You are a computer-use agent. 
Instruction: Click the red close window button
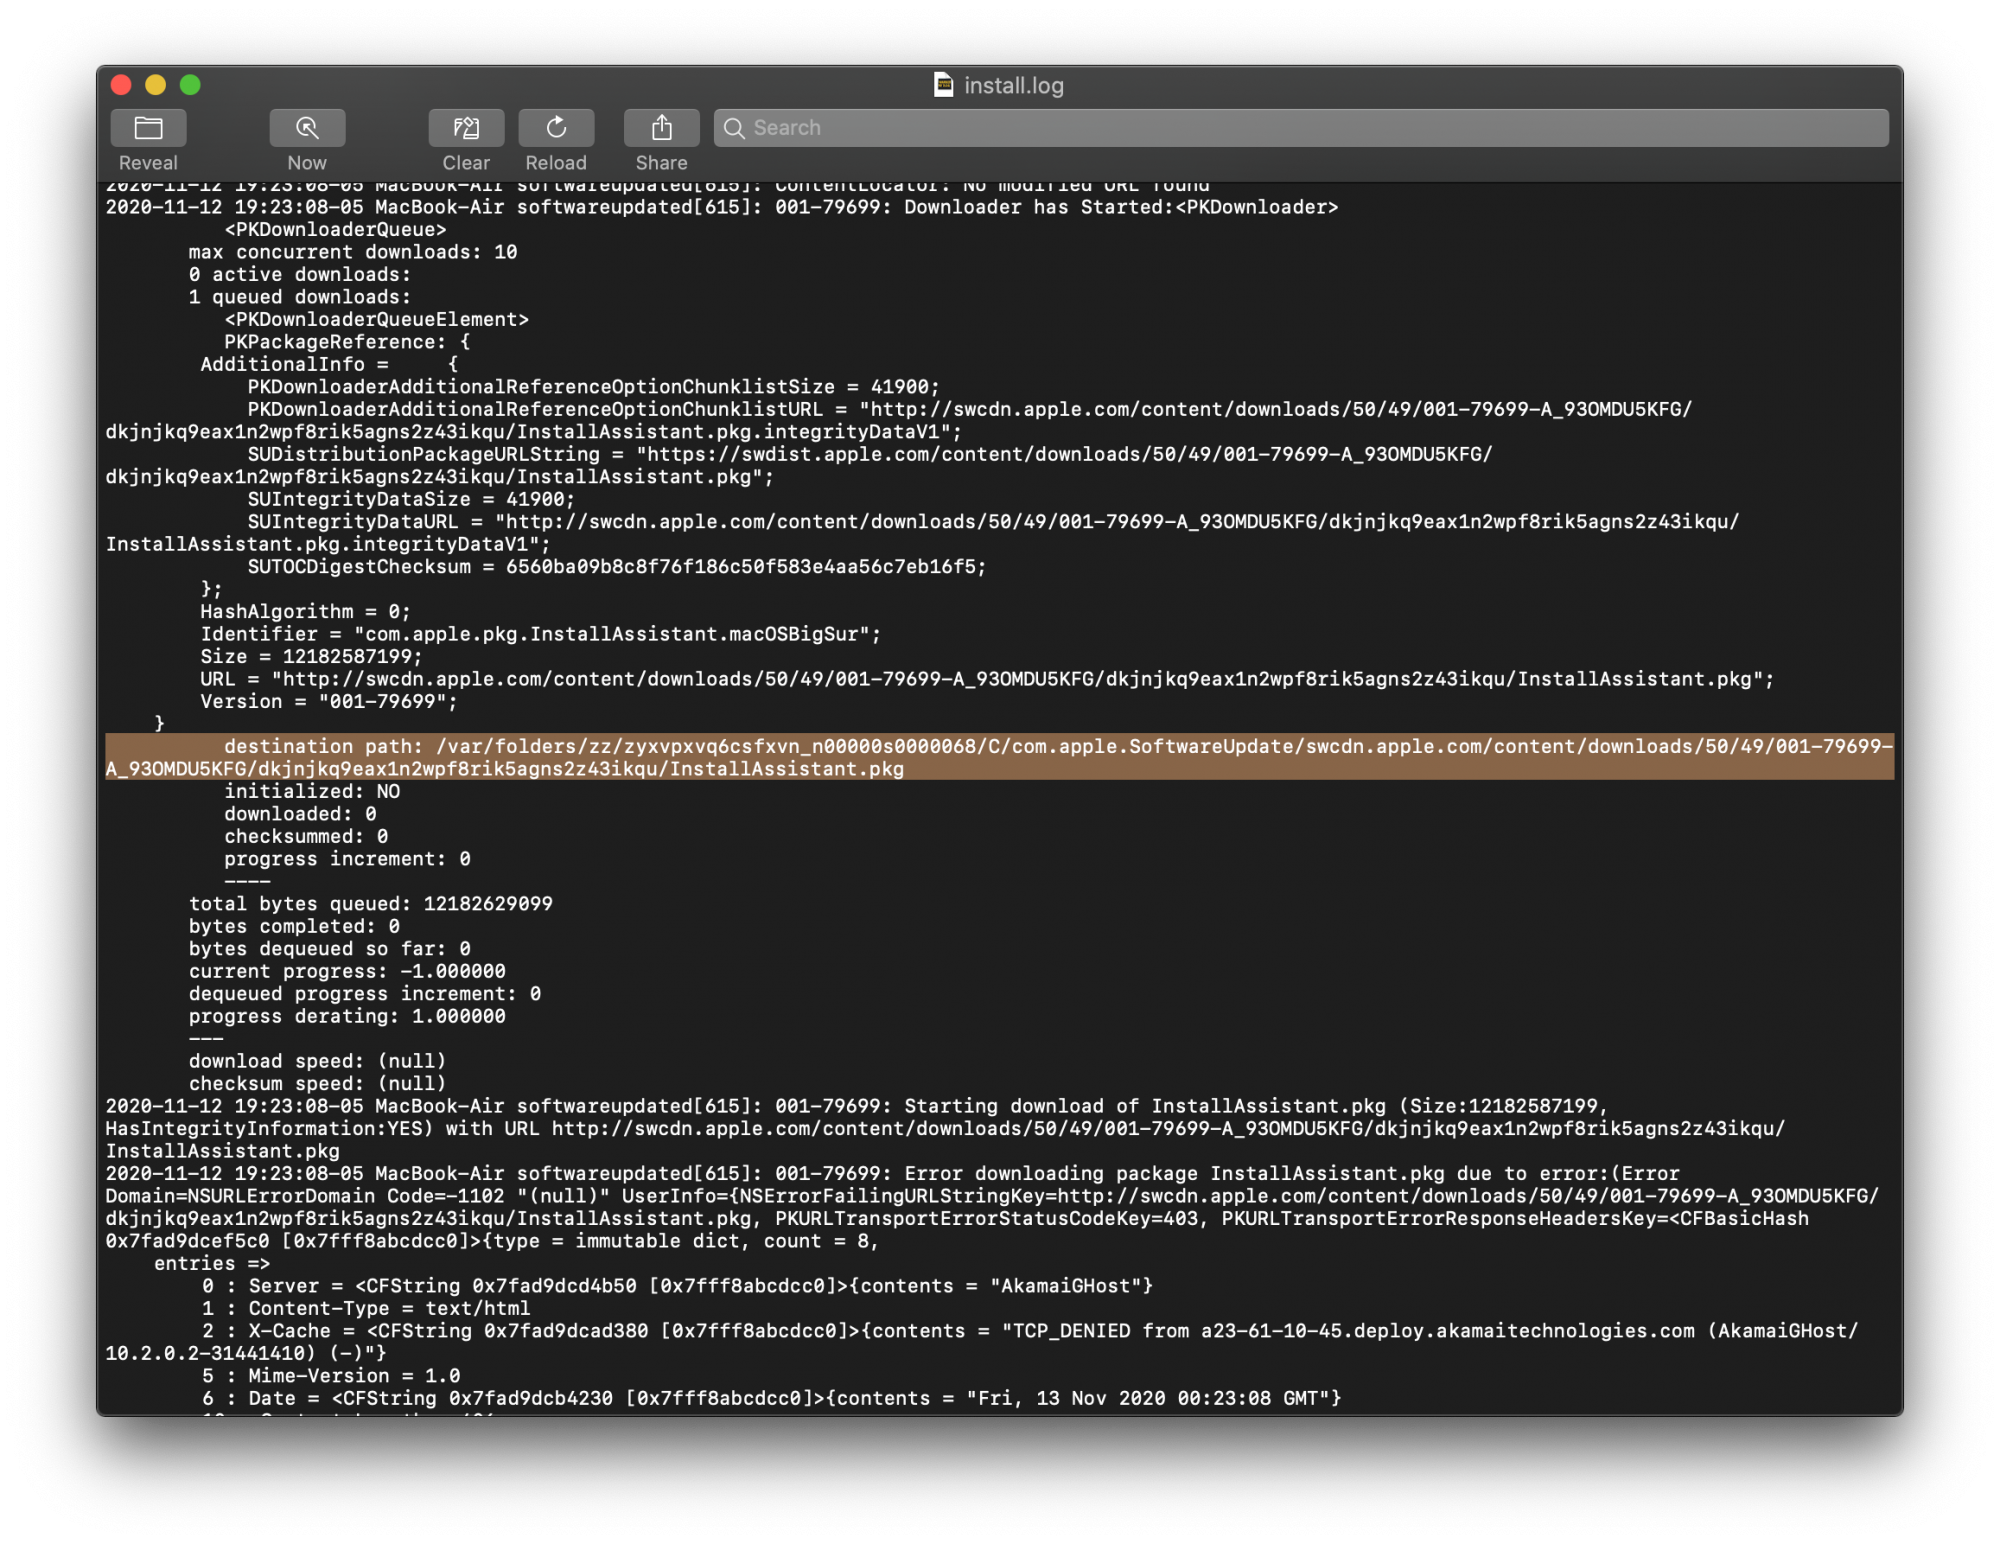[x=122, y=85]
